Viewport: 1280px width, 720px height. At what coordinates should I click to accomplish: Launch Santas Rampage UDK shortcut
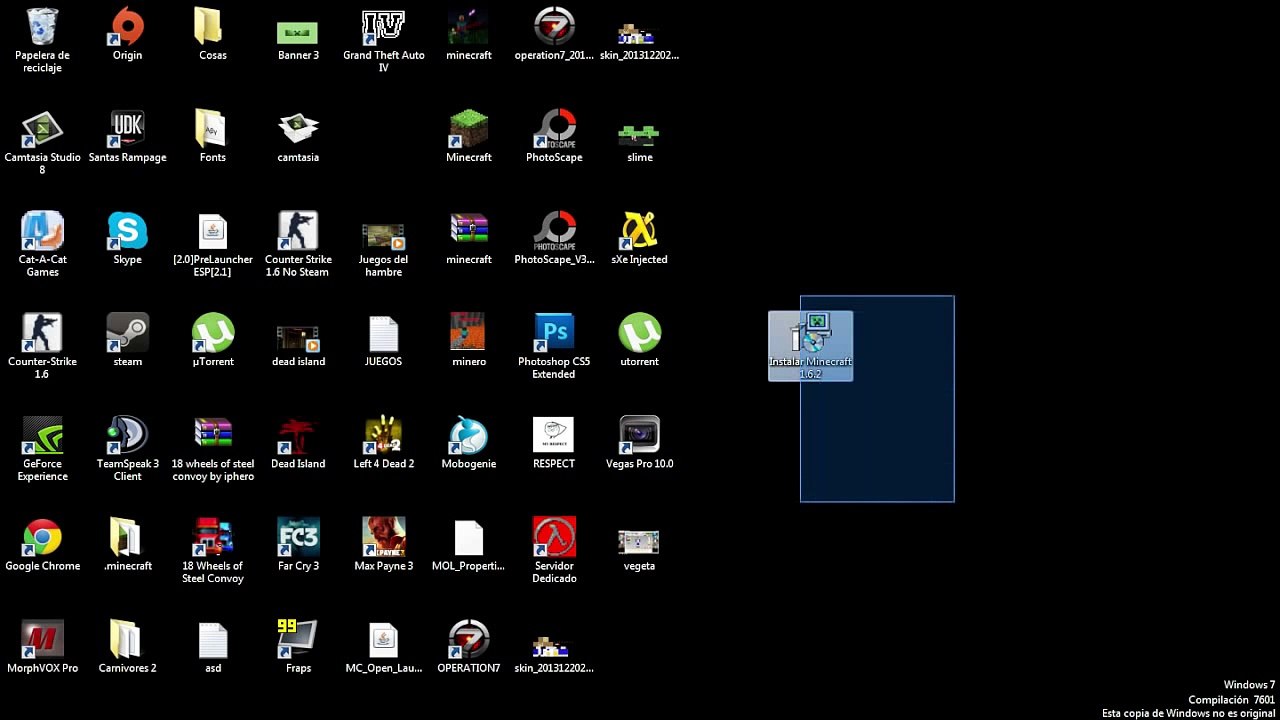tap(127, 137)
